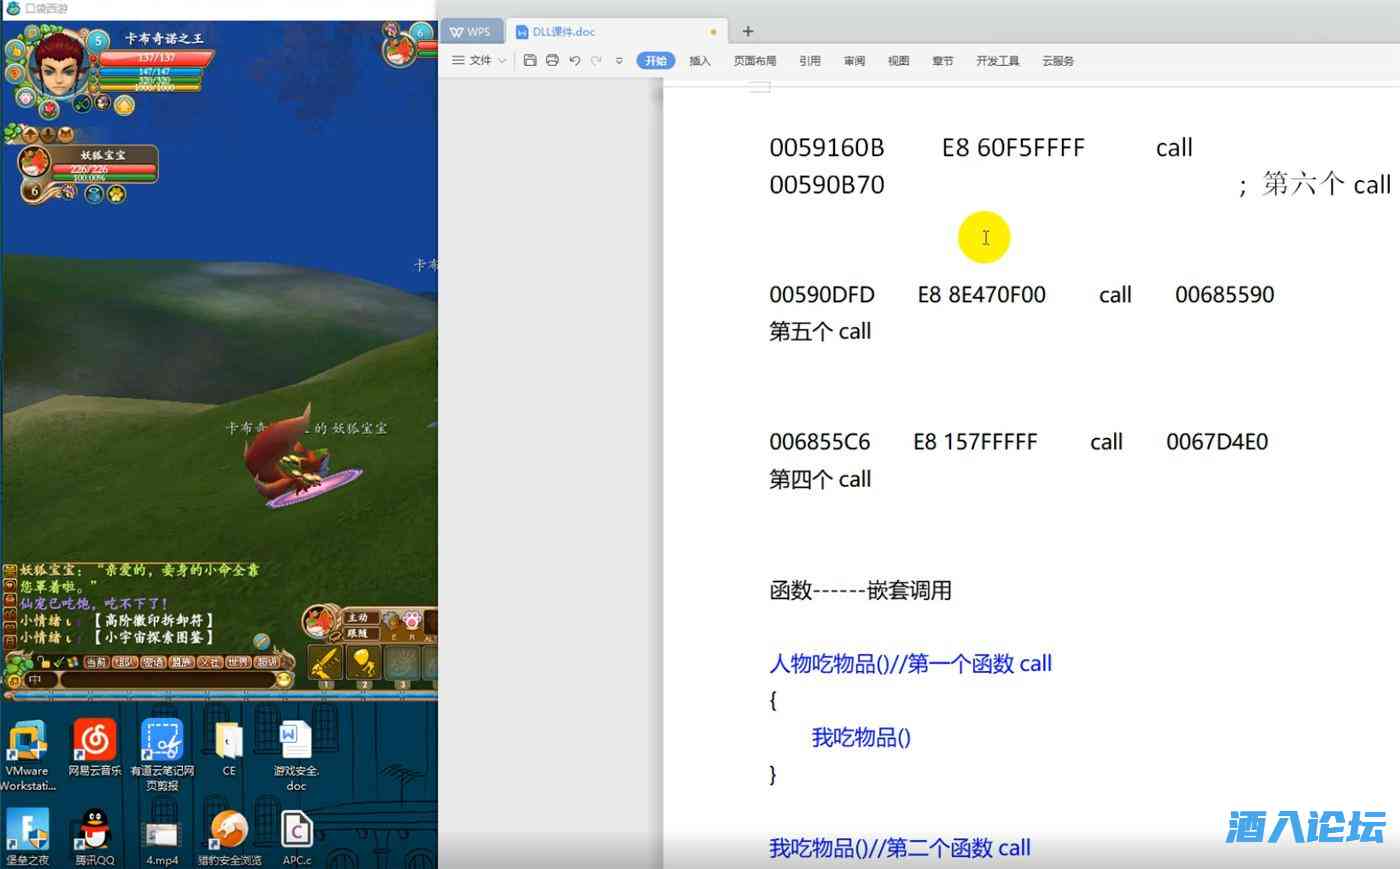Select the 世界 chat channel button

238,662
